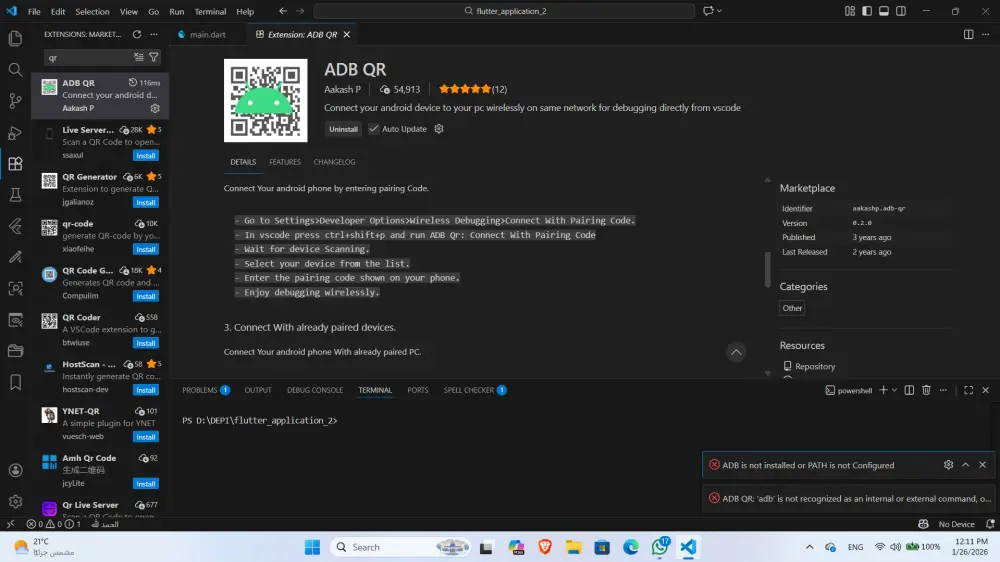Image resolution: width=1000 pixels, height=562 pixels.
Task: Open the Explorer view in activity bar
Action: coord(15,38)
